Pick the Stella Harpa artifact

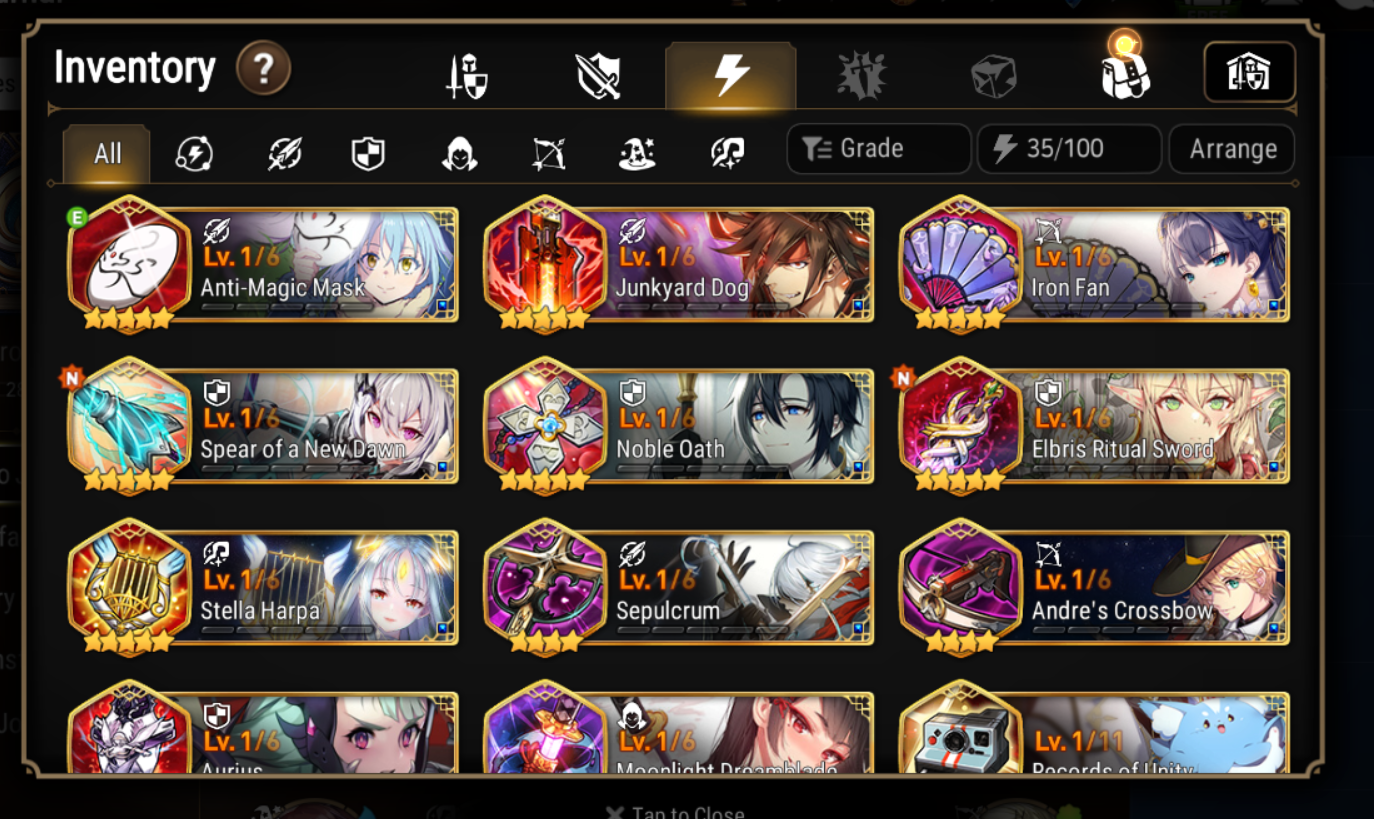point(264,588)
